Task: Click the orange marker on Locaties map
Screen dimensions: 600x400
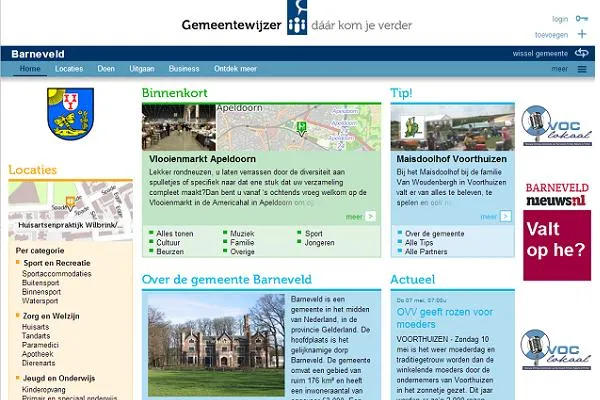Action: 70,203
